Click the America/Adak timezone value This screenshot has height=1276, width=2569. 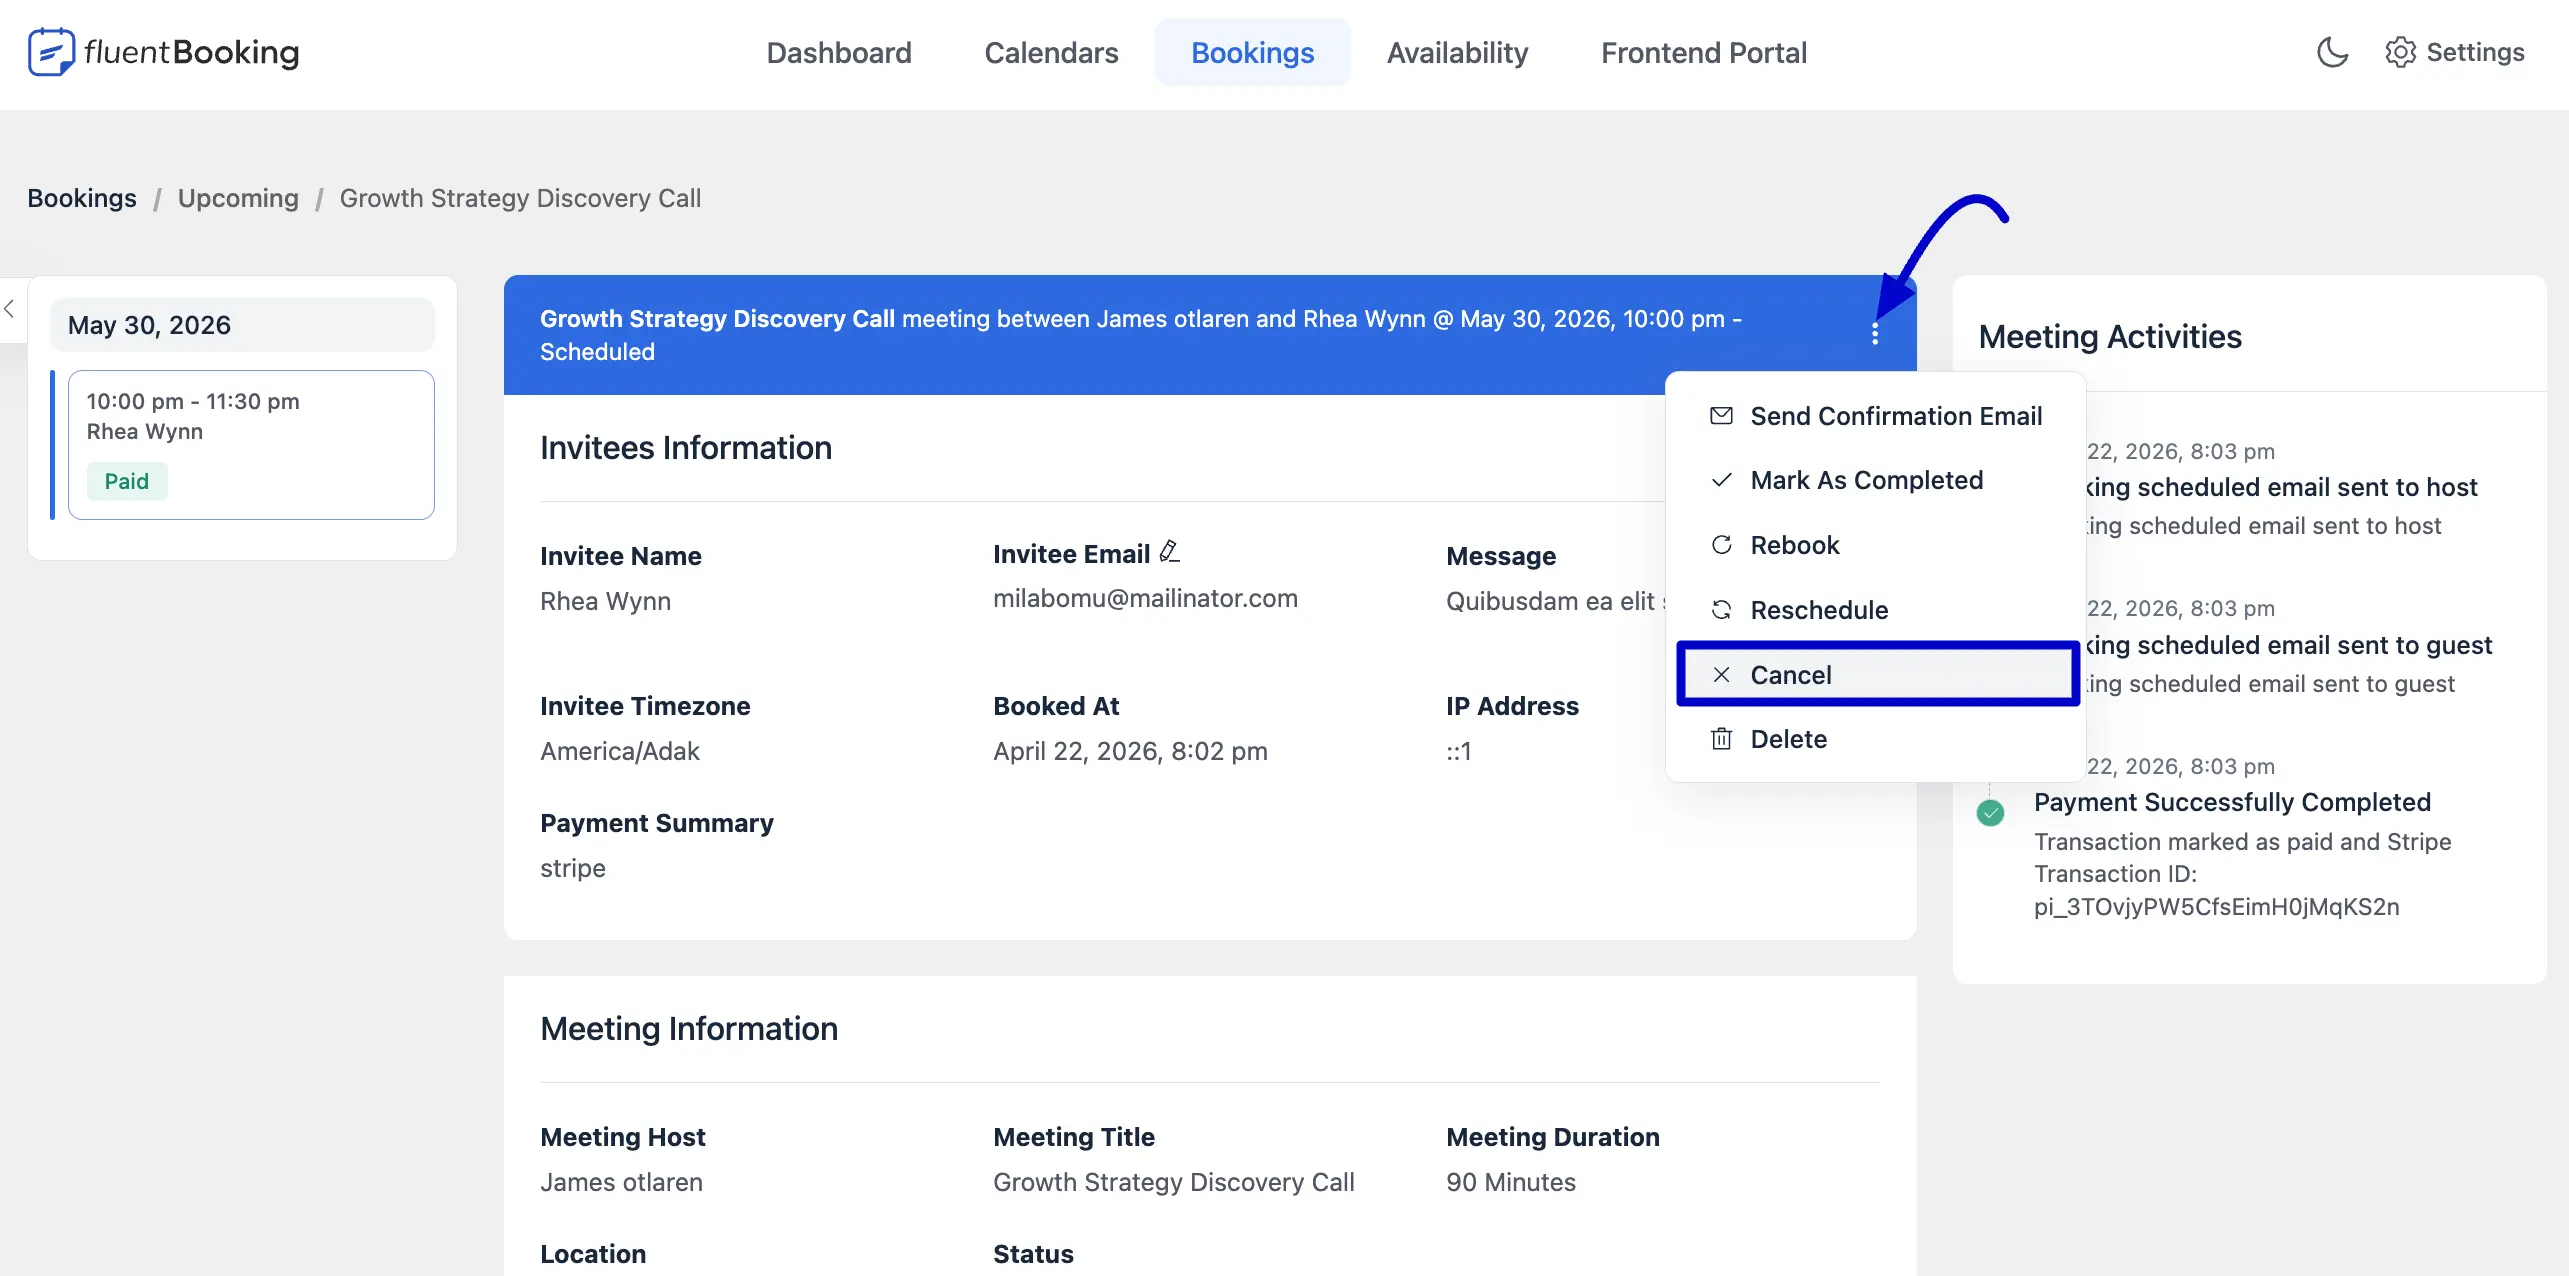(619, 751)
